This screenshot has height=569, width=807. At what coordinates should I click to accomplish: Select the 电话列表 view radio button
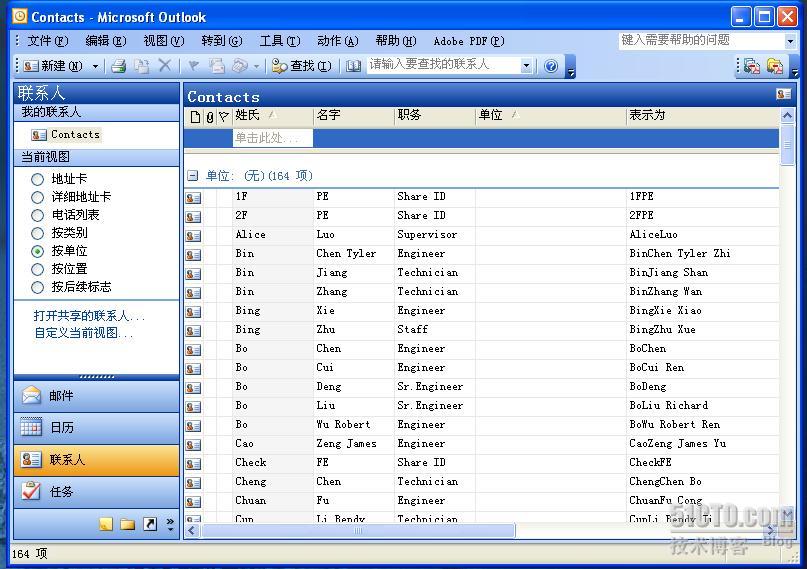[38, 216]
